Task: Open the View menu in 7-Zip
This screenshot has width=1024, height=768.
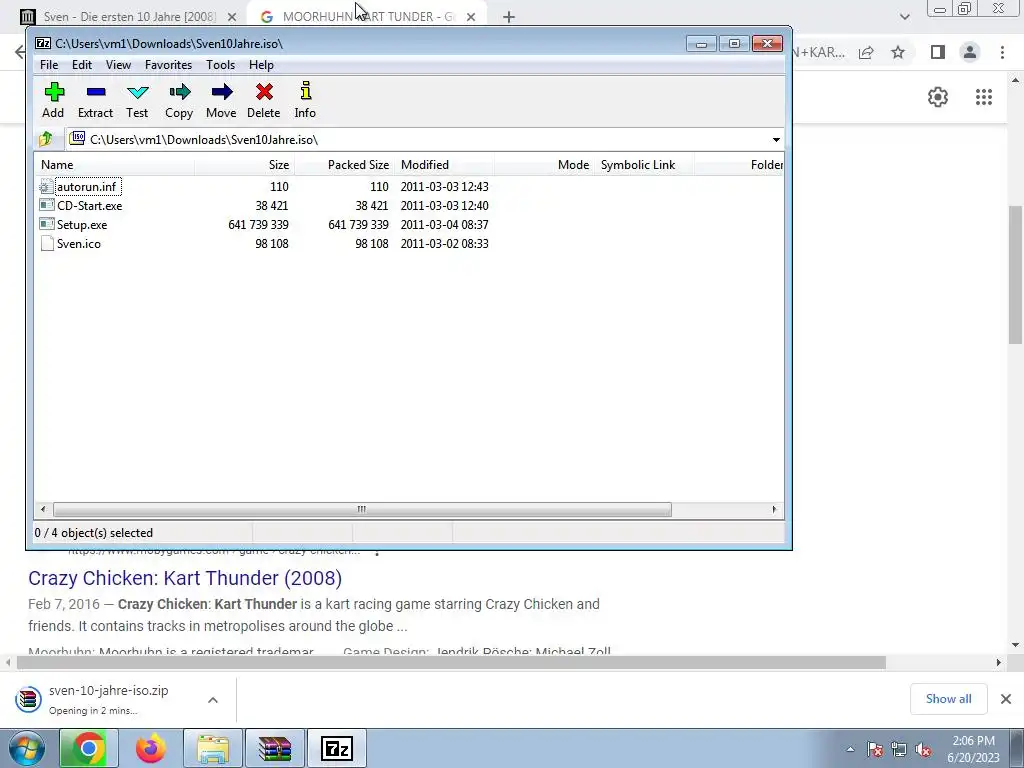Action: (118, 65)
